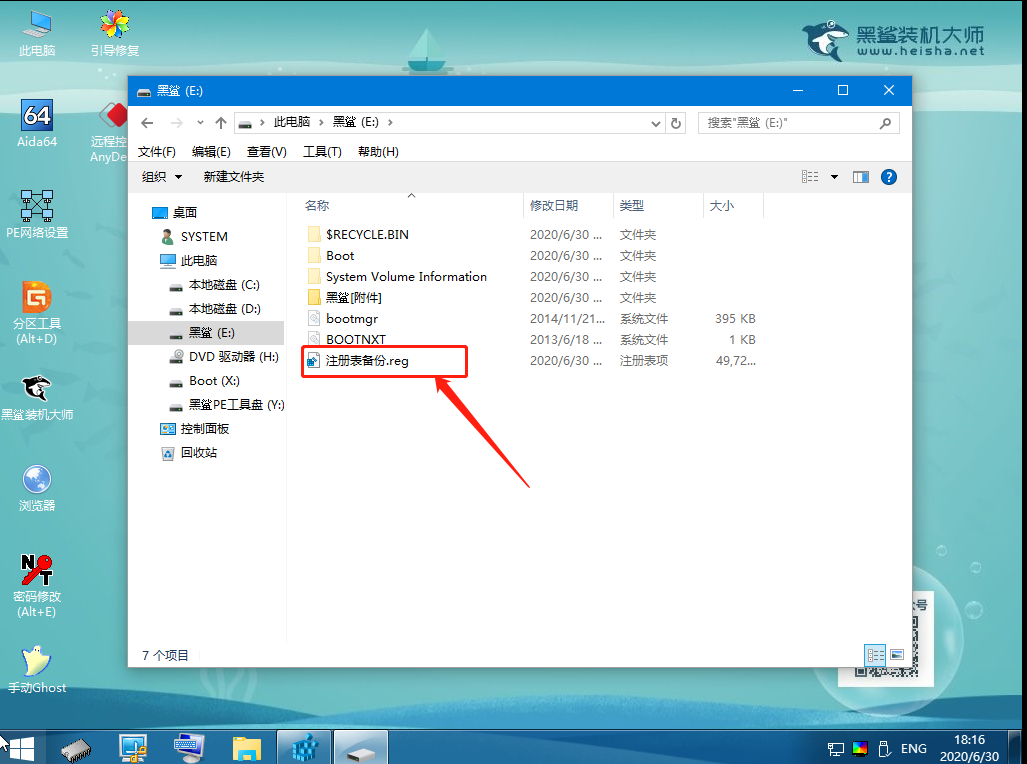
Task: Open the PE网络设置 desktop icon
Action: pyautogui.click(x=37, y=214)
